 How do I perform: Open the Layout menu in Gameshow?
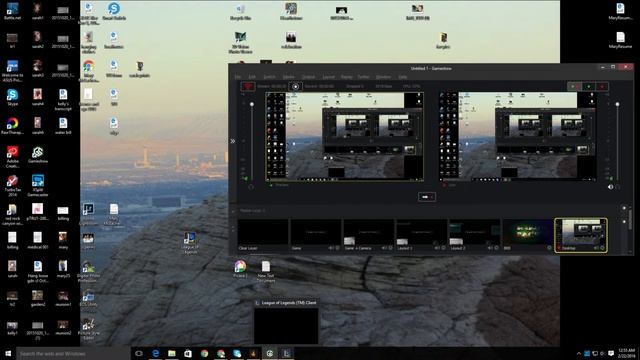click(x=329, y=77)
